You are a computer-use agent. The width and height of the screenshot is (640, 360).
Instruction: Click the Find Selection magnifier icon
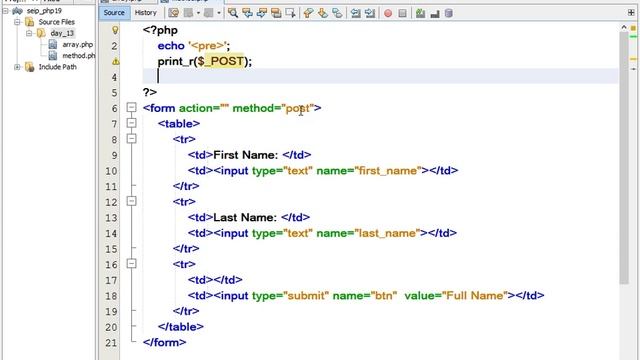(233, 13)
